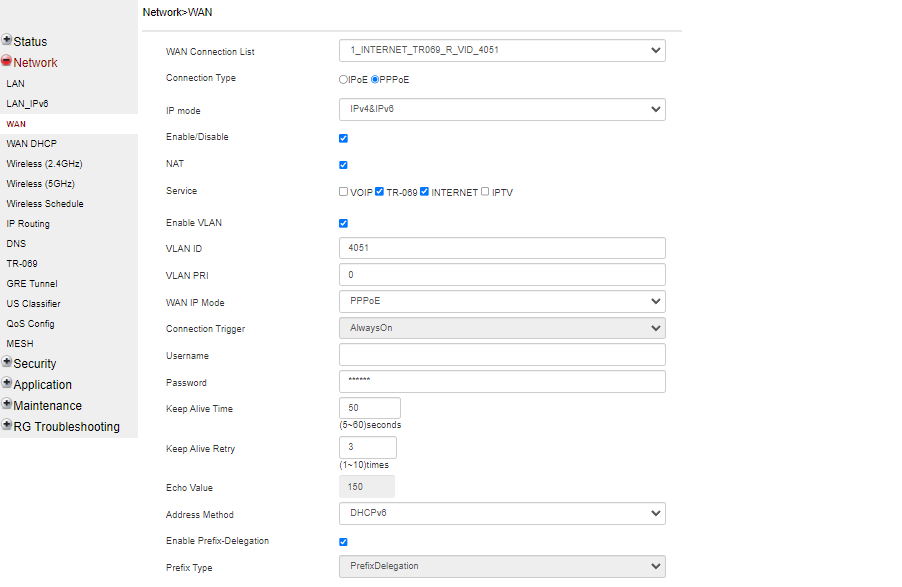This screenshot has height=587, width=902.
Task: Expand the RG Troubleshooting plus icon
Action: click(7, 426)
